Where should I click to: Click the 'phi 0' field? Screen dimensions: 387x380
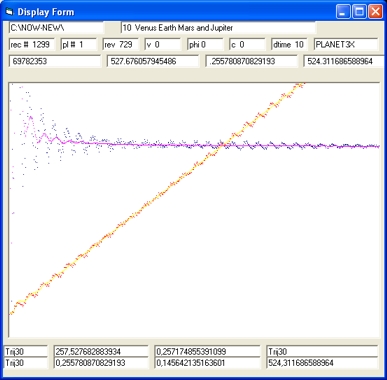click(x=205, y=44)
